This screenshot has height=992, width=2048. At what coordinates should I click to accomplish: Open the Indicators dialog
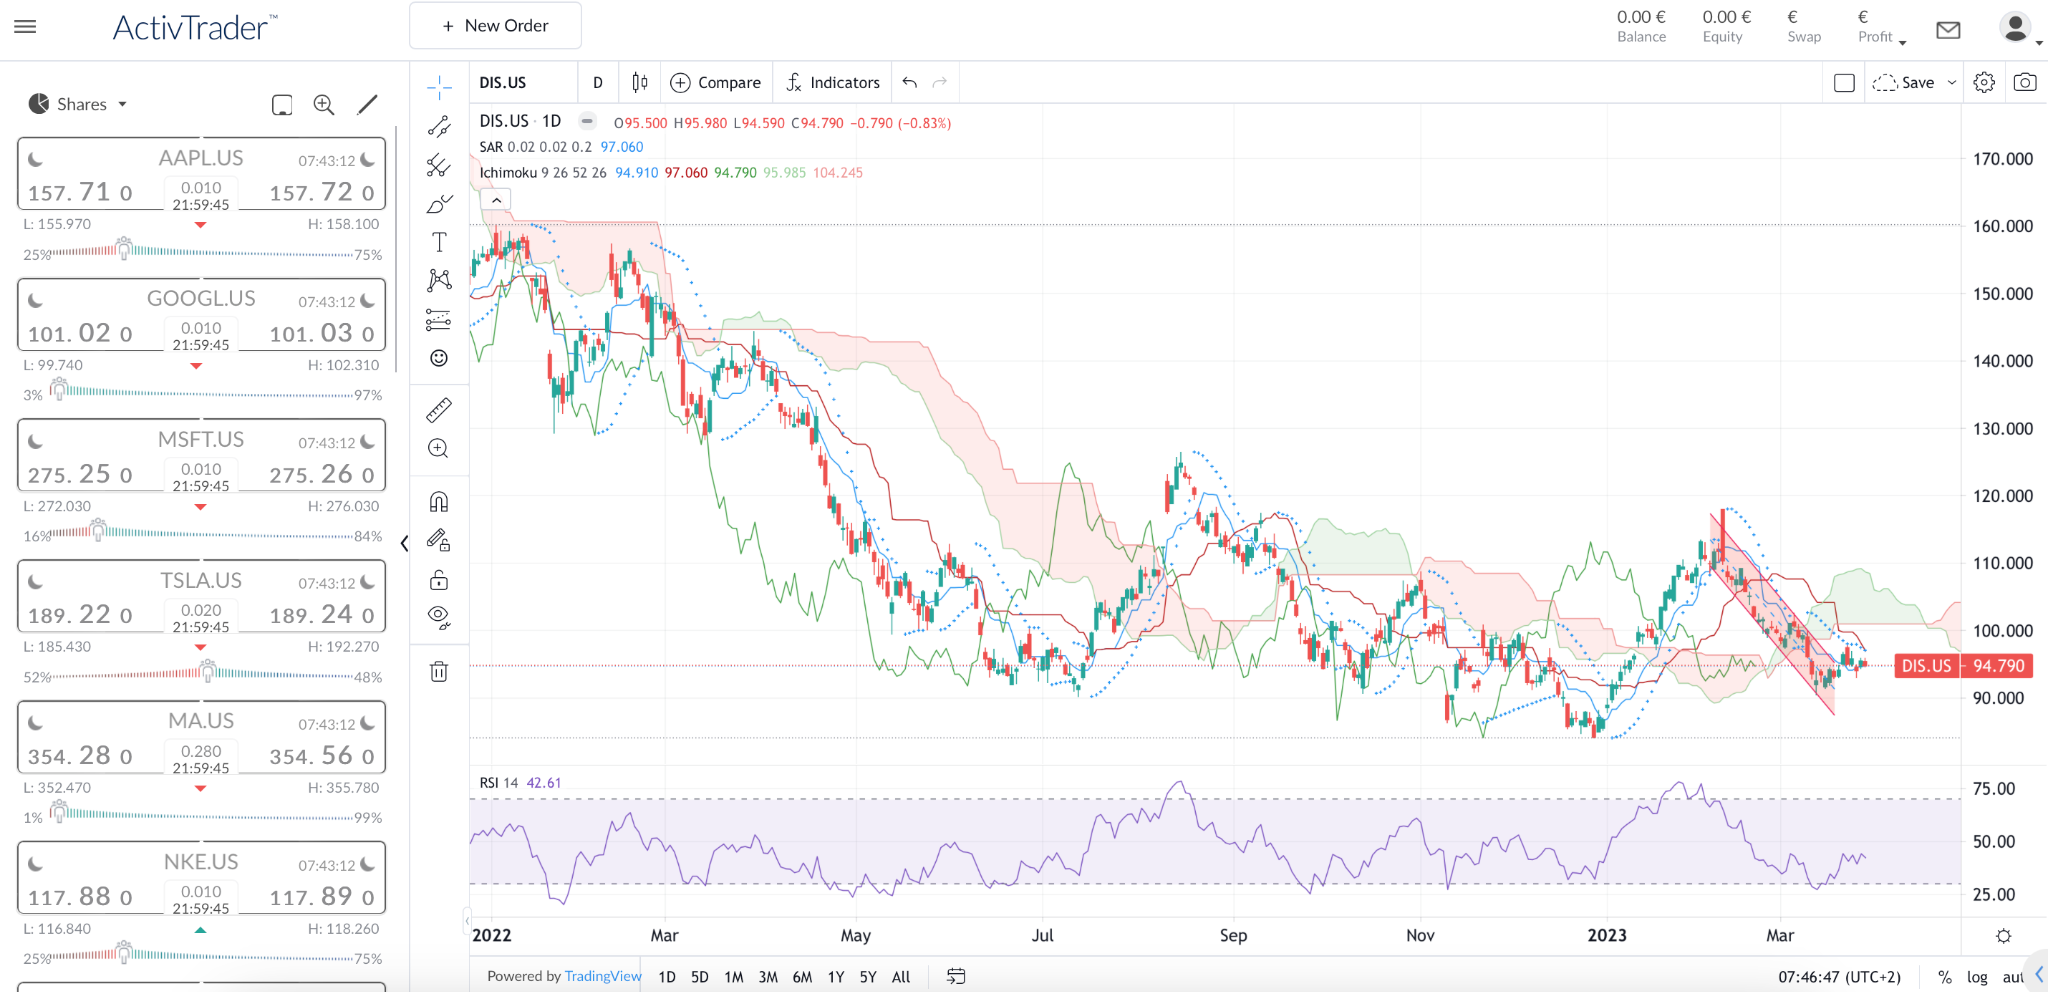[x=833, y=83]
